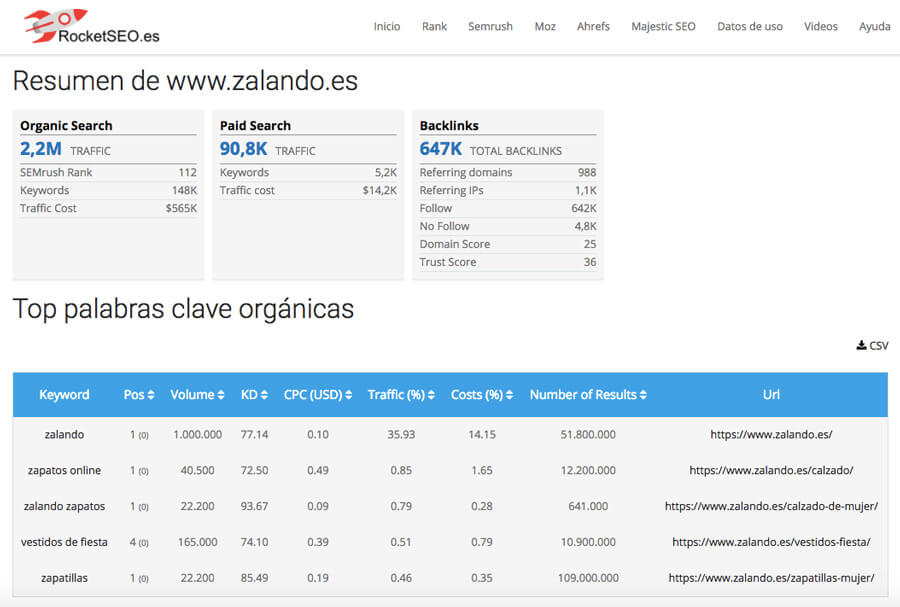Go to the Ahrefs section
Screen dimensions: 900x607
(x=593, y=26)
